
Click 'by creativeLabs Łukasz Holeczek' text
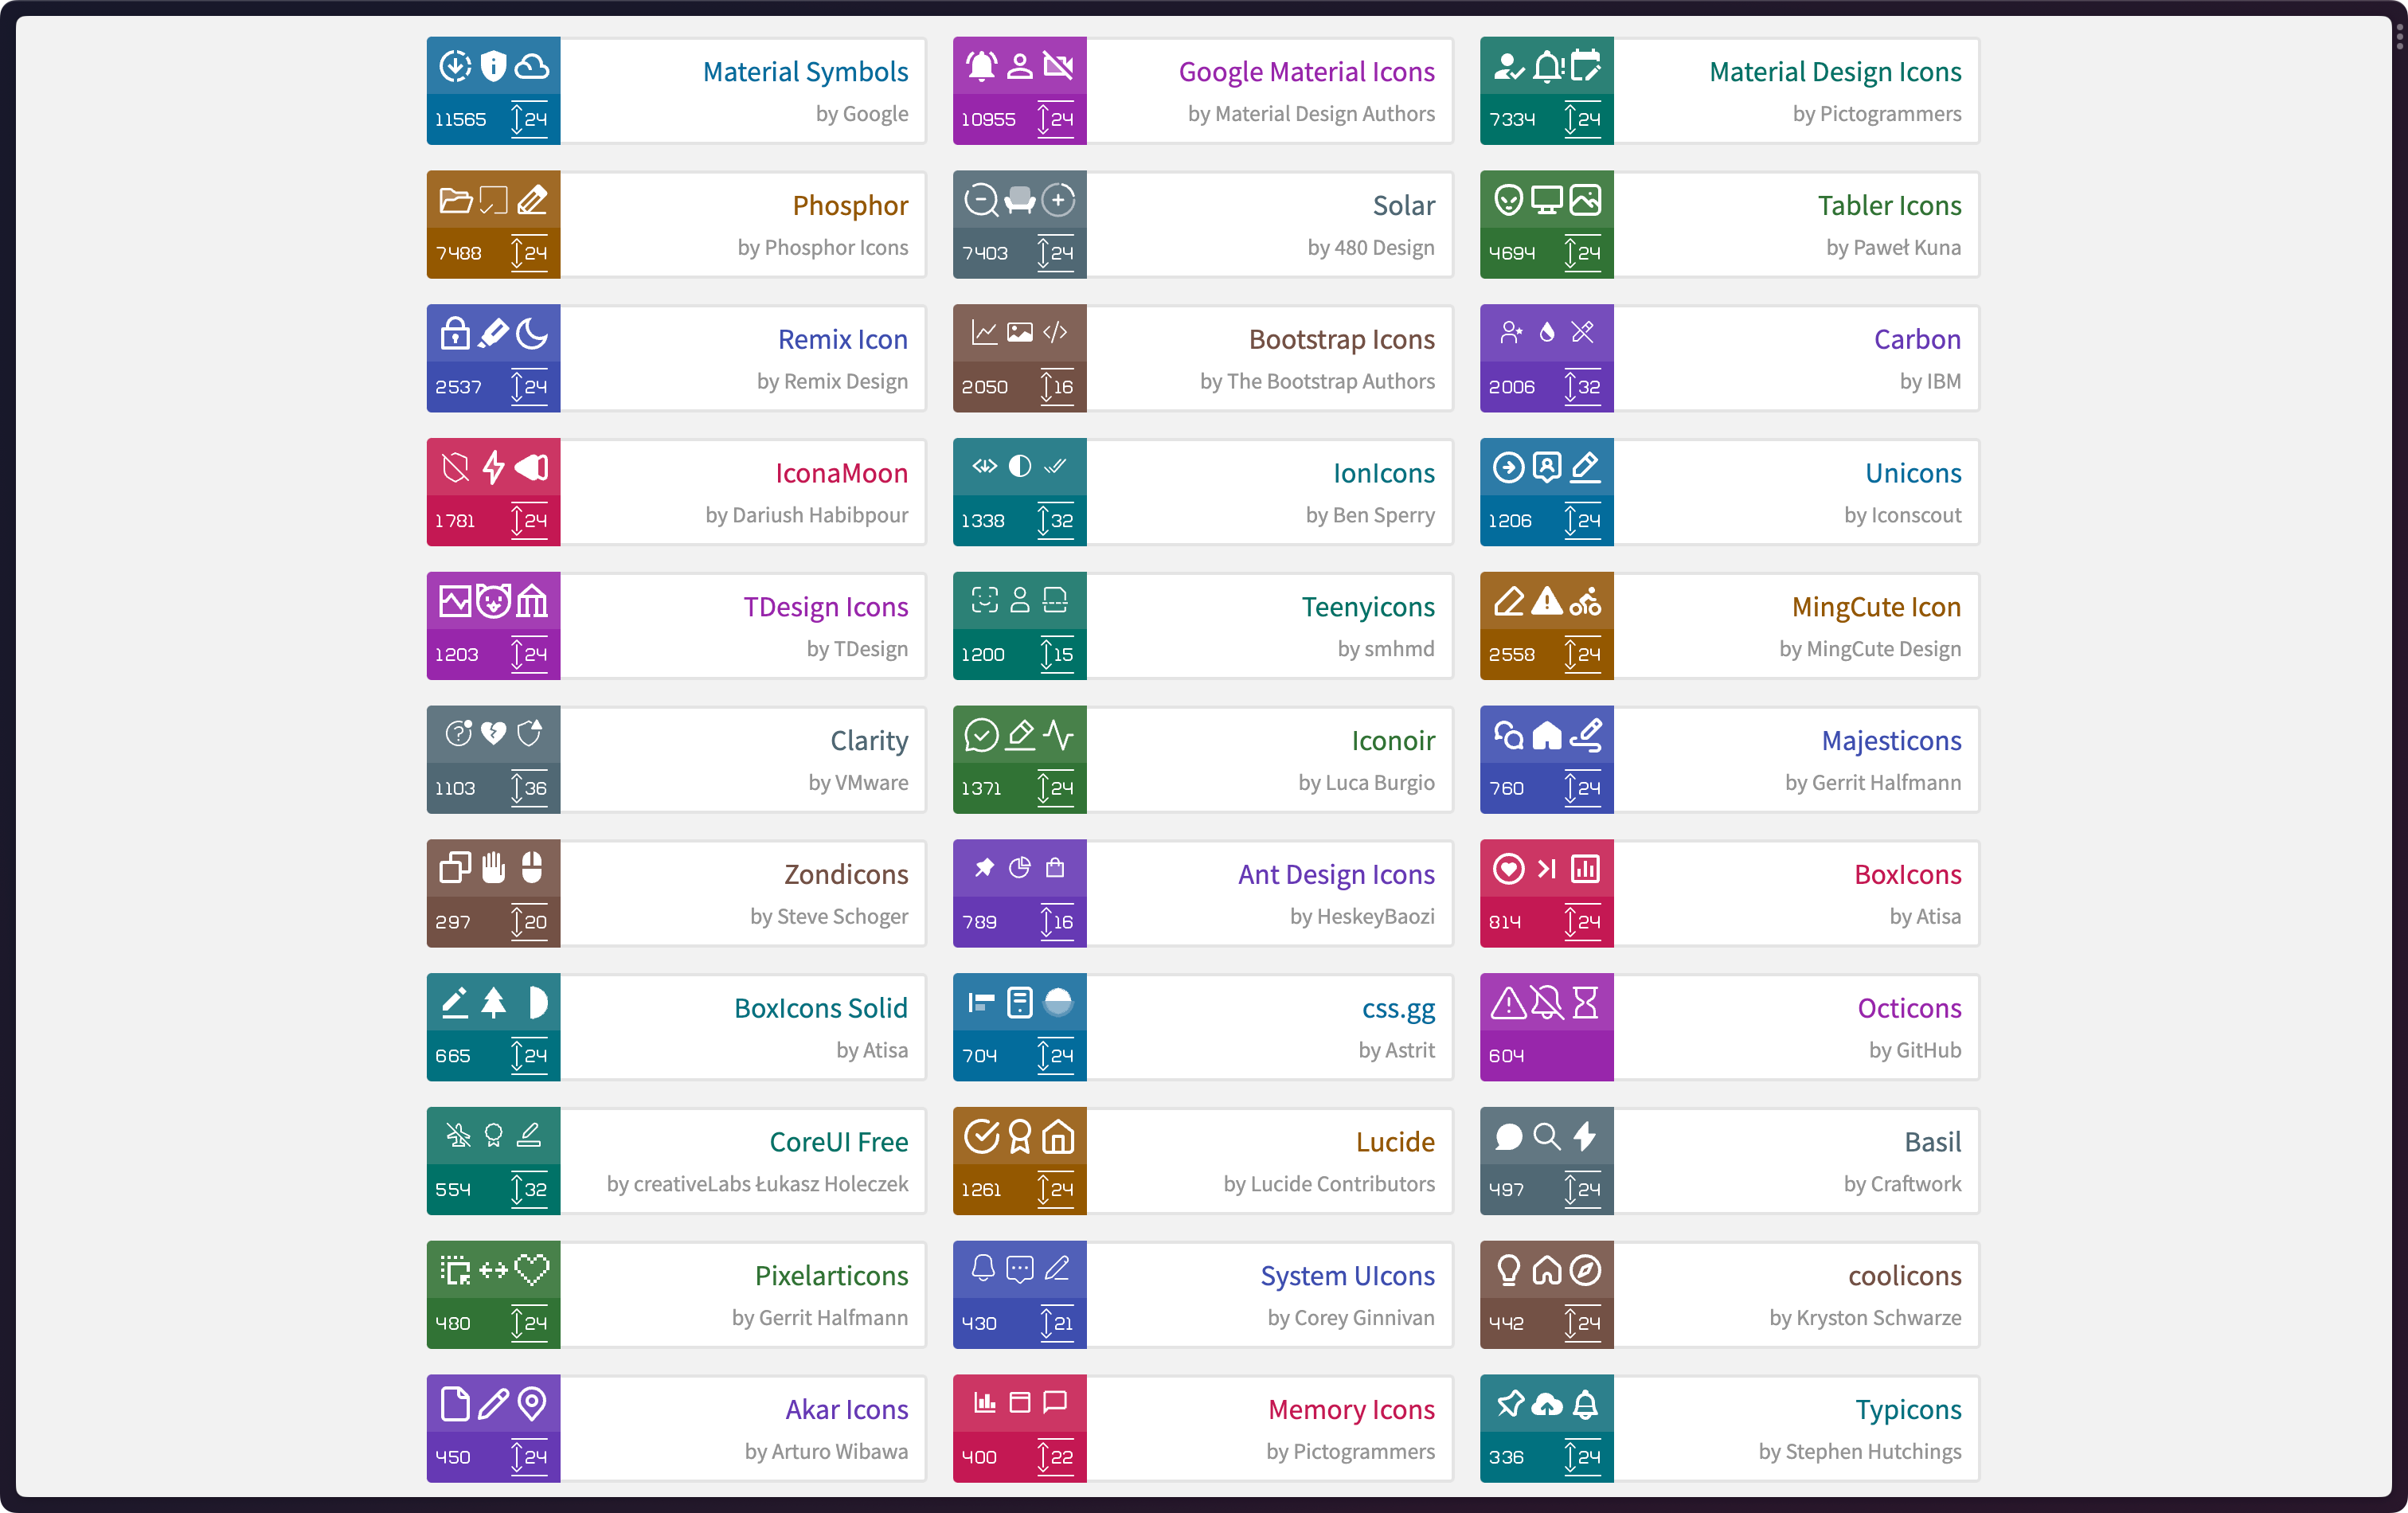click(757, 1184)
